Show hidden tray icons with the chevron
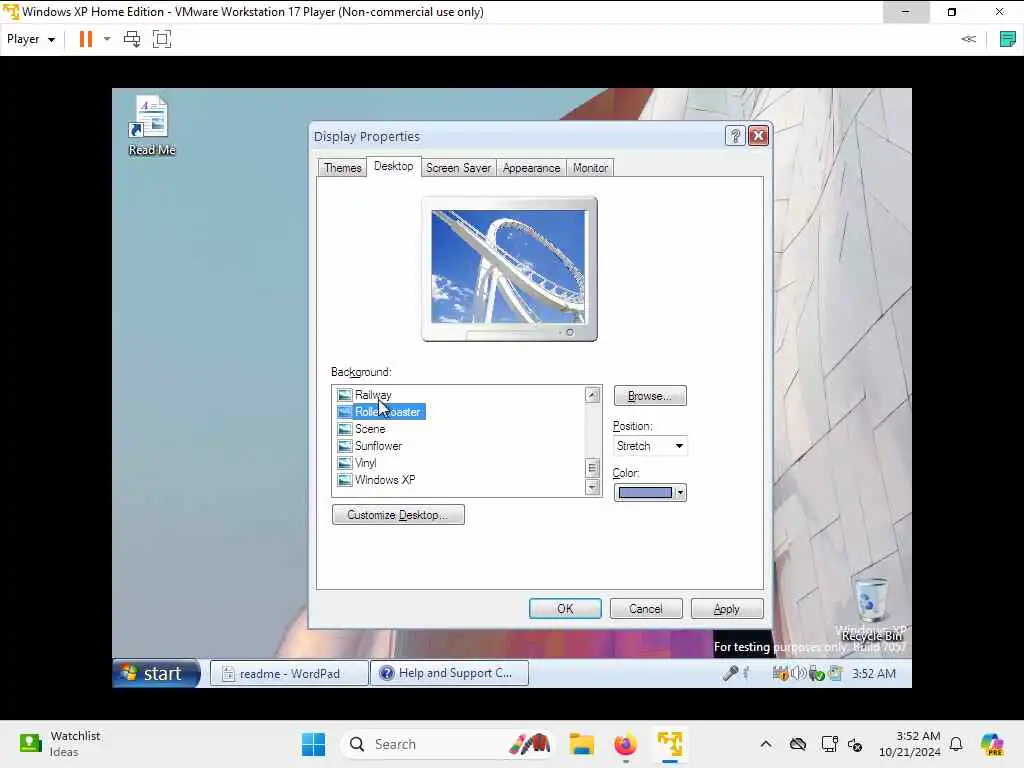The width and height of the screenshot is (1024, 768). point(766,744)
